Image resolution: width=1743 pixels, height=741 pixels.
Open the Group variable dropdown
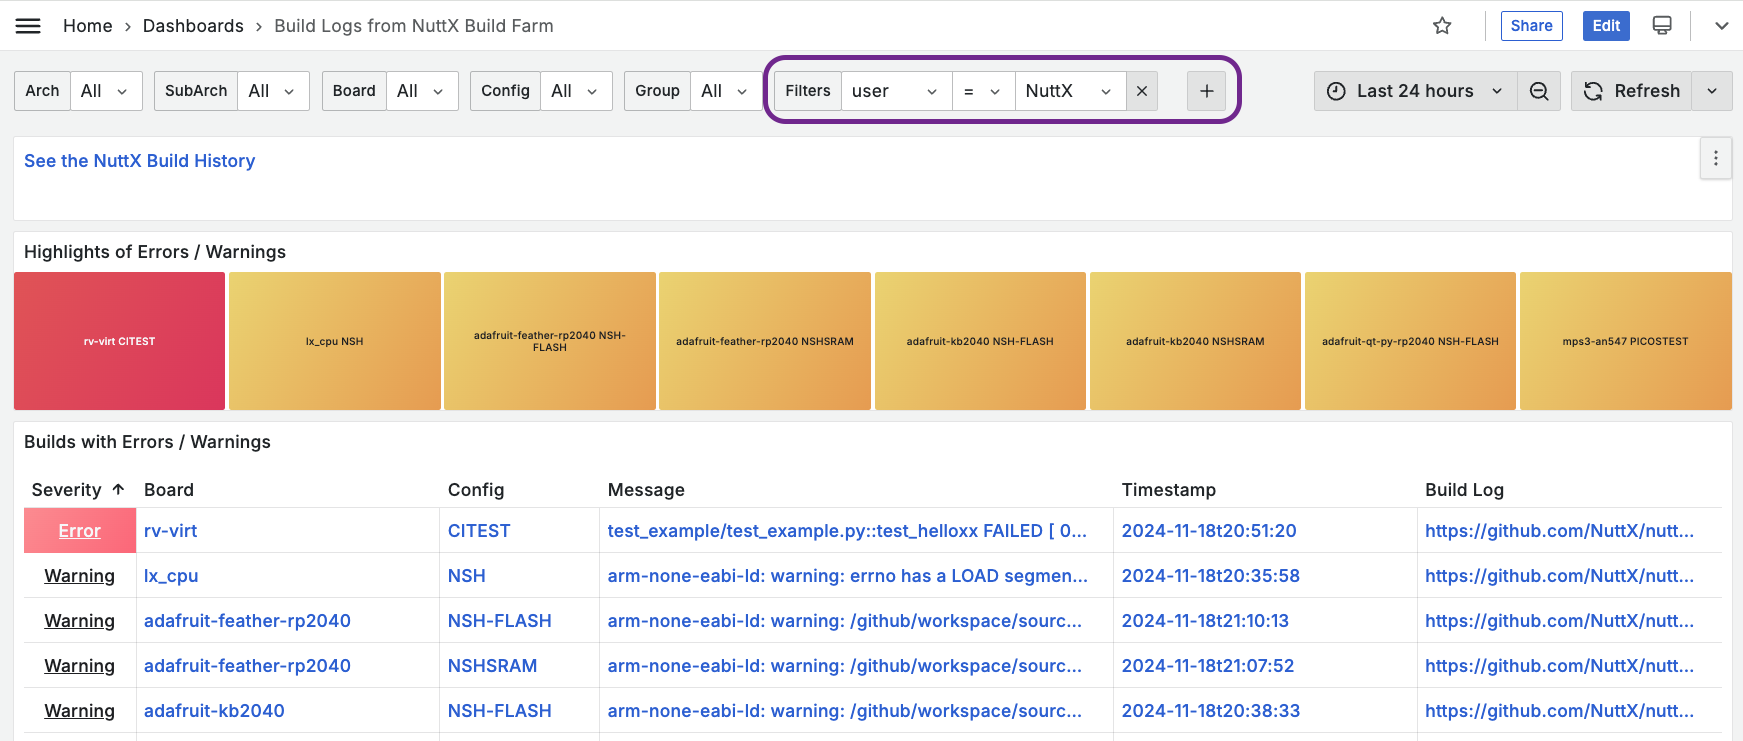click(726, 91)
